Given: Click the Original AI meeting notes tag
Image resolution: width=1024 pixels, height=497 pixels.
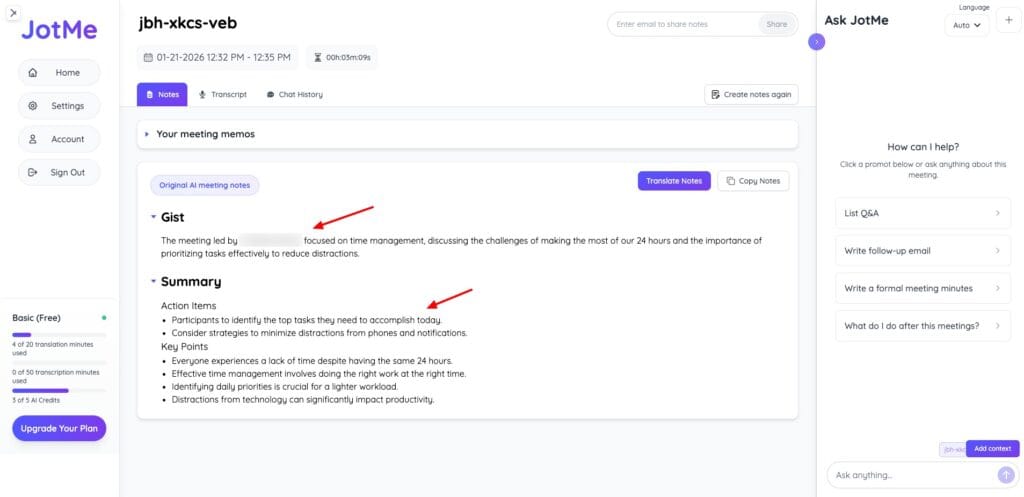Looking at the screenshot, I should pos(204,185).
